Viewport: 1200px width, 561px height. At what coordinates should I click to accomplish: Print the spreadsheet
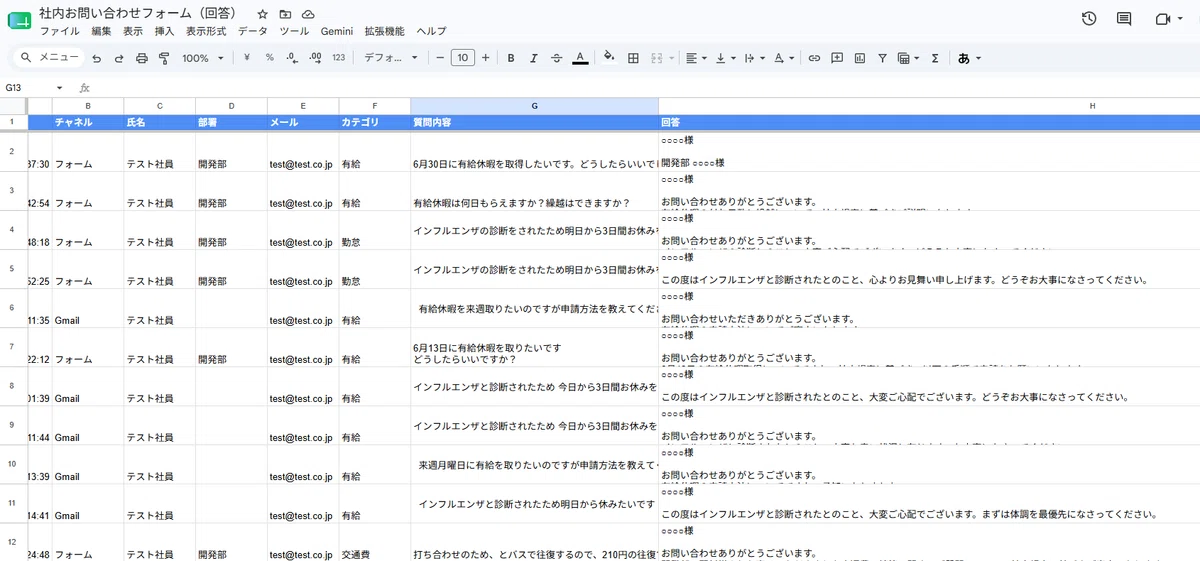coord(141,58)
